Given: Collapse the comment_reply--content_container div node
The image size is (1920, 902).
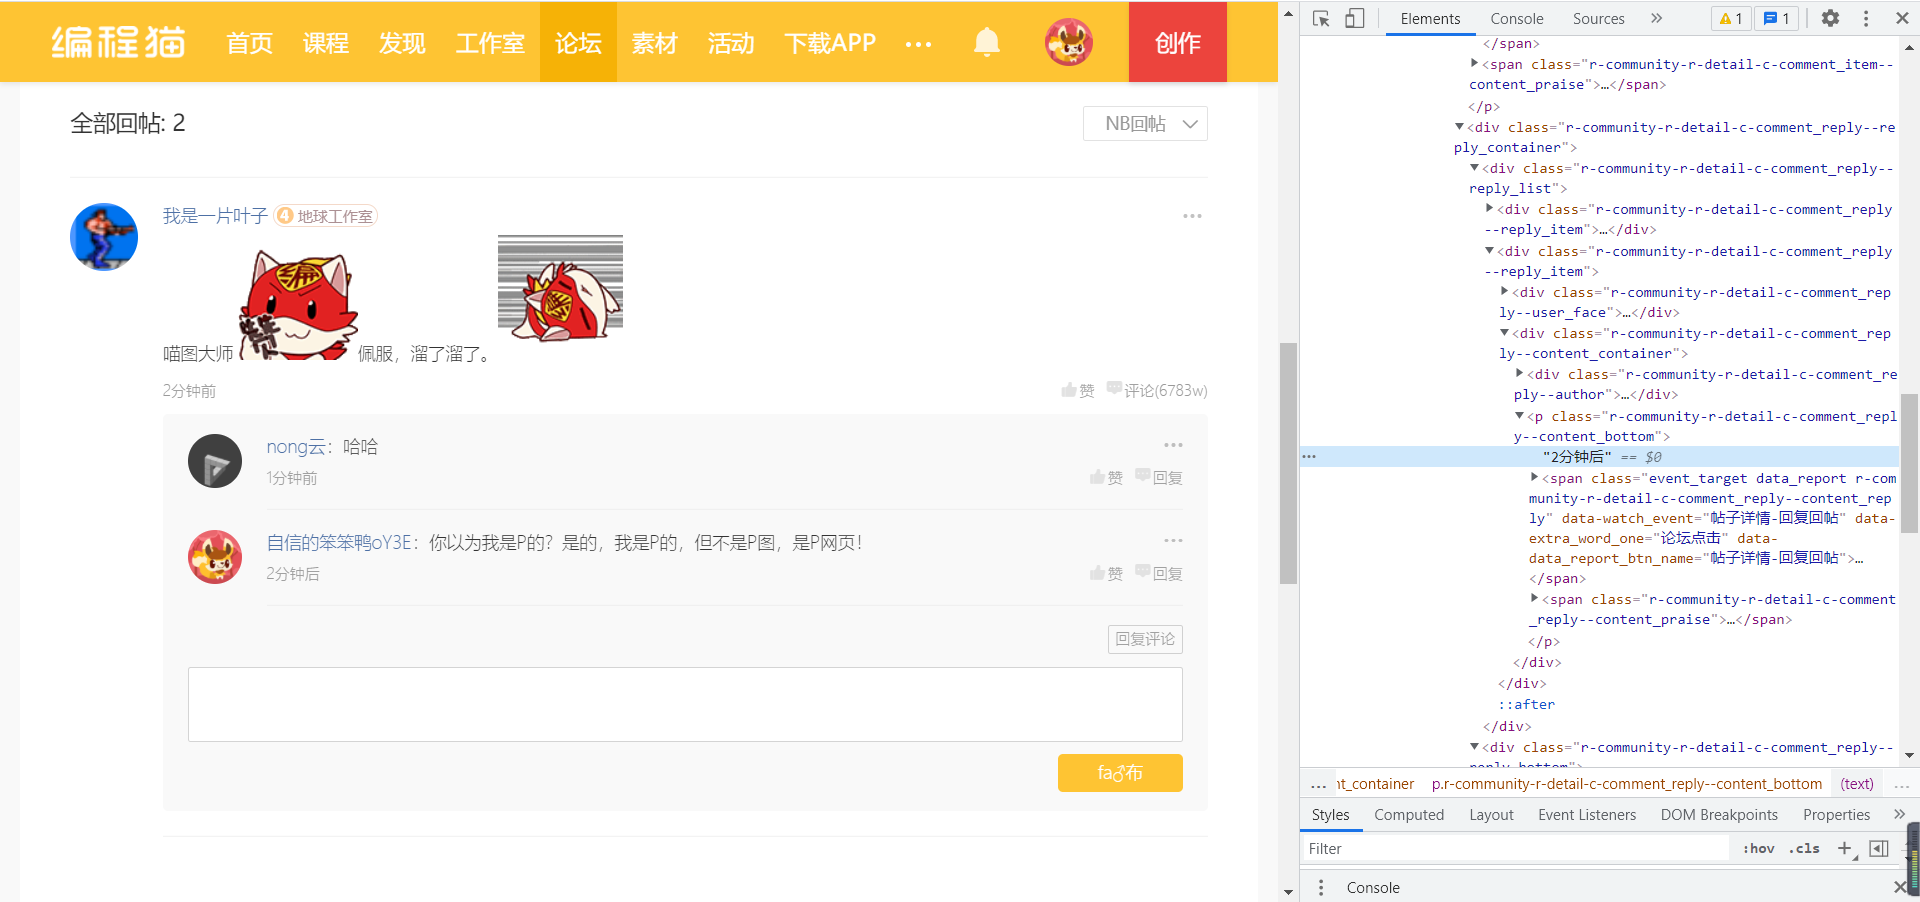Looking at the screenshot, I should click(x=1505, y=333).
